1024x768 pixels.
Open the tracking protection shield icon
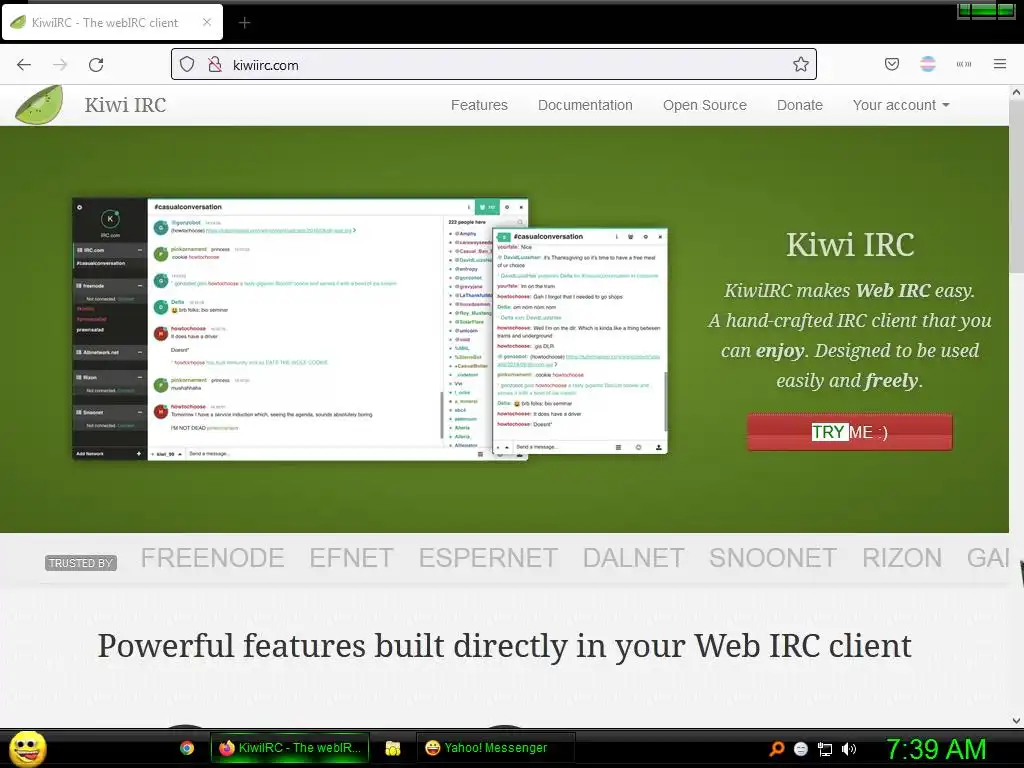click(187, 65)
